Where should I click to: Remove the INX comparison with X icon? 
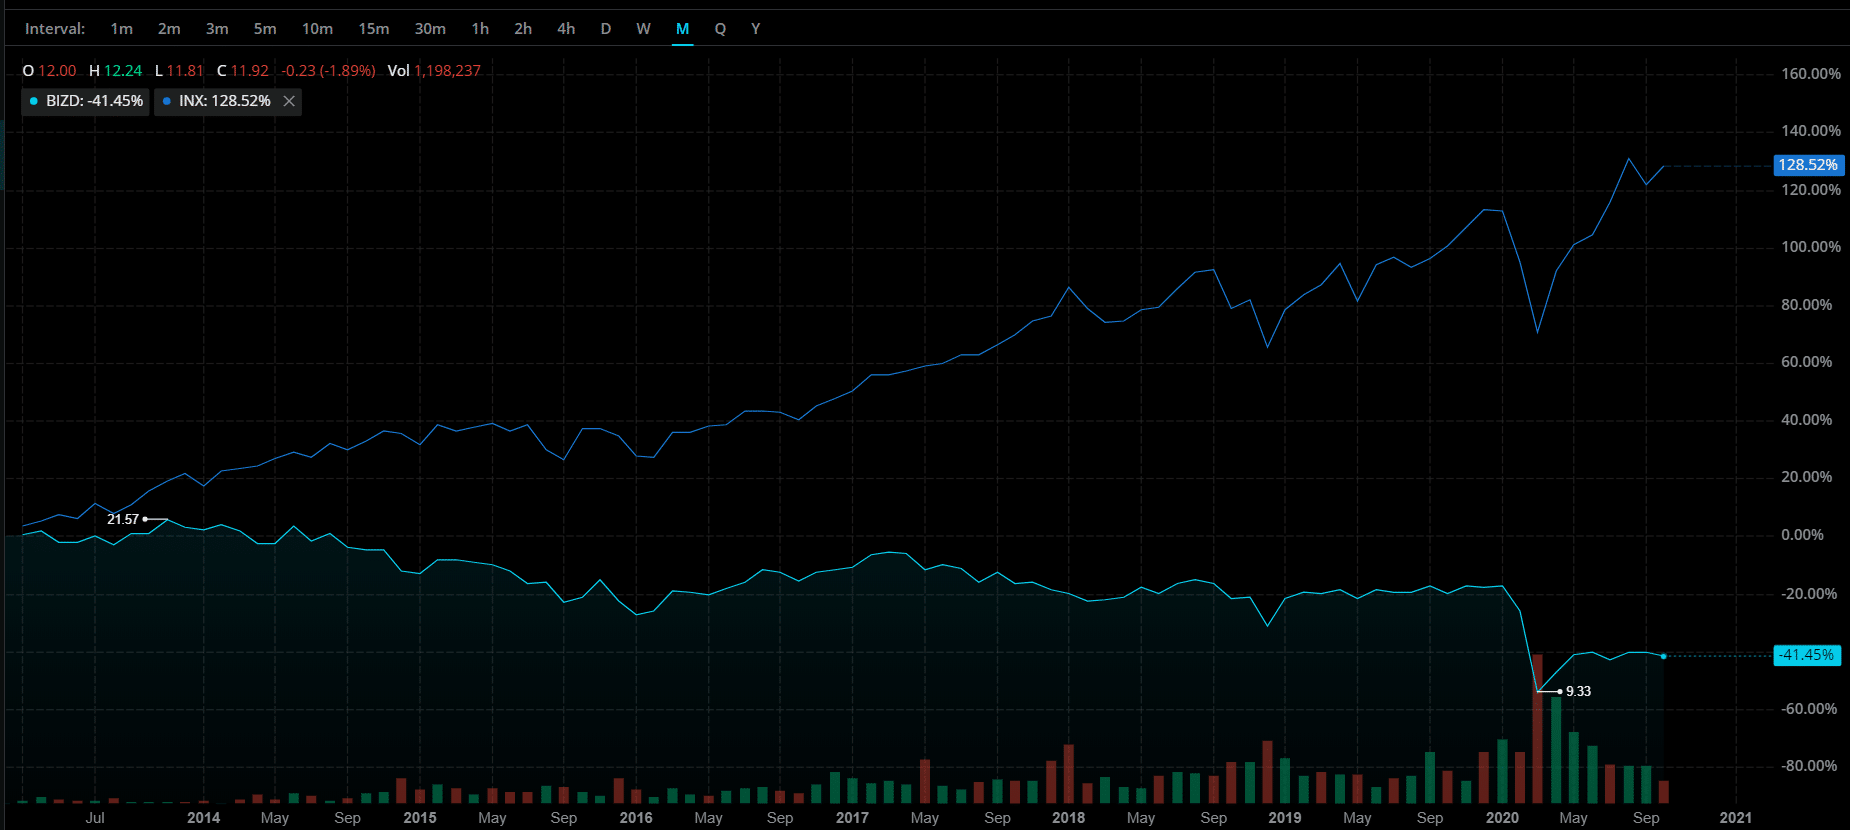point(289,101)
